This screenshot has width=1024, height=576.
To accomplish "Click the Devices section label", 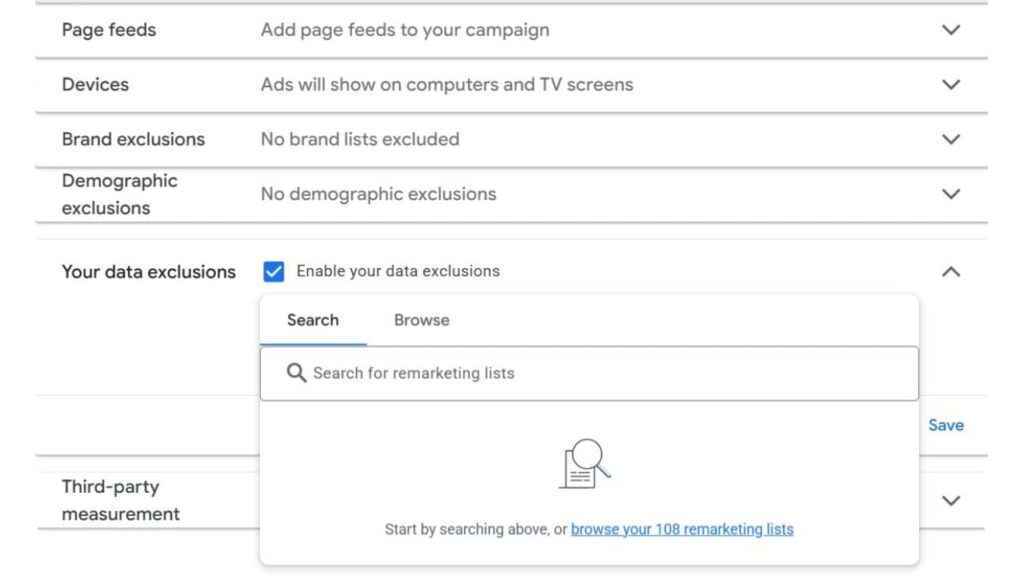I will tap(95, 84).
